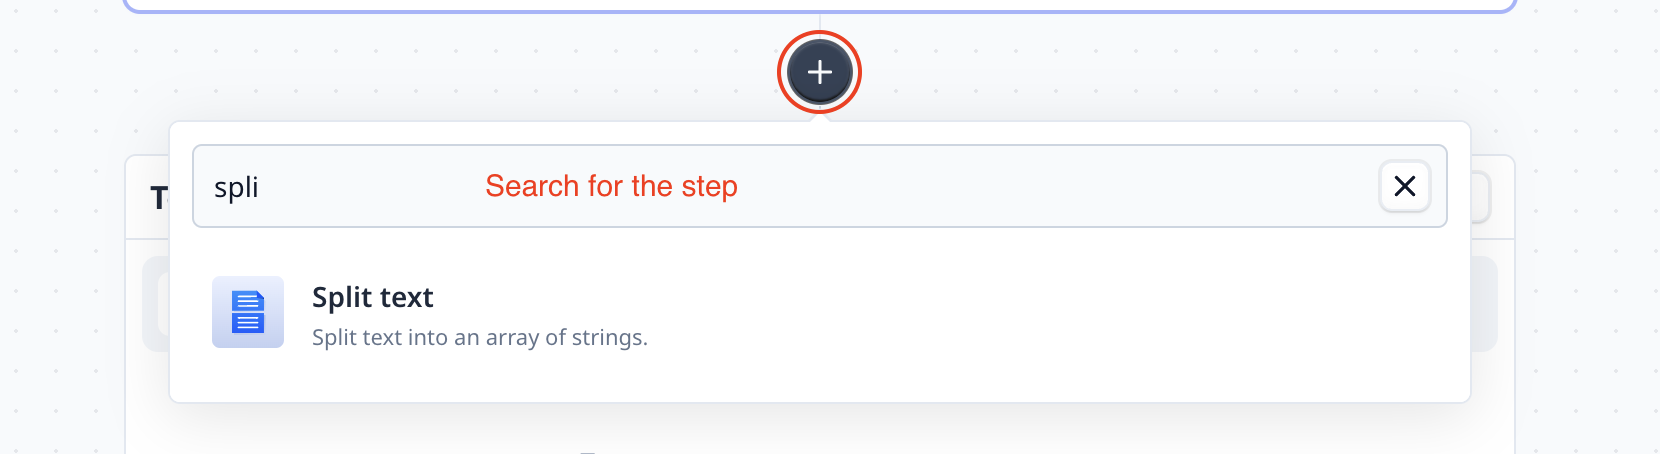Click the "Split text into an array of strings." description
This screenshot has width=1660, height=454.
tap(480, 338)
